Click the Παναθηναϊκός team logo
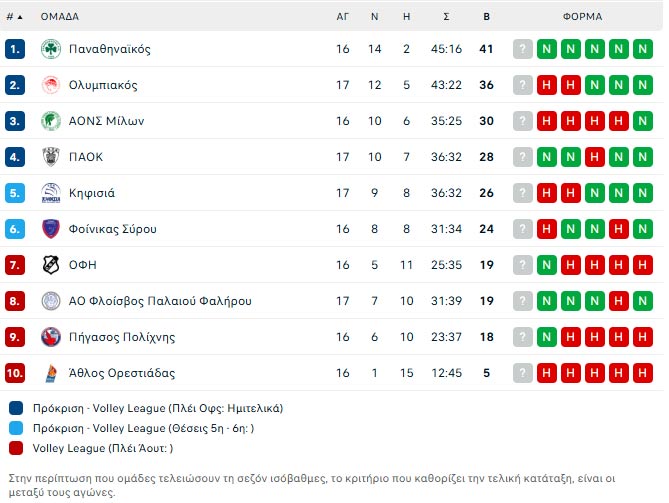 pyautogui.click(x=51, y=49)
